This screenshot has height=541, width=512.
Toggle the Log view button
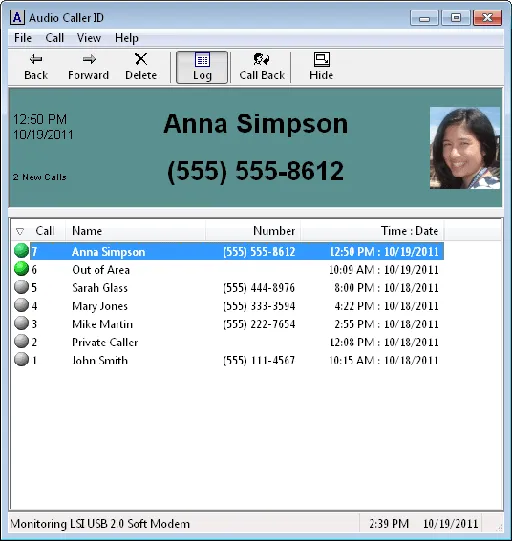click(x=202, y=67)
